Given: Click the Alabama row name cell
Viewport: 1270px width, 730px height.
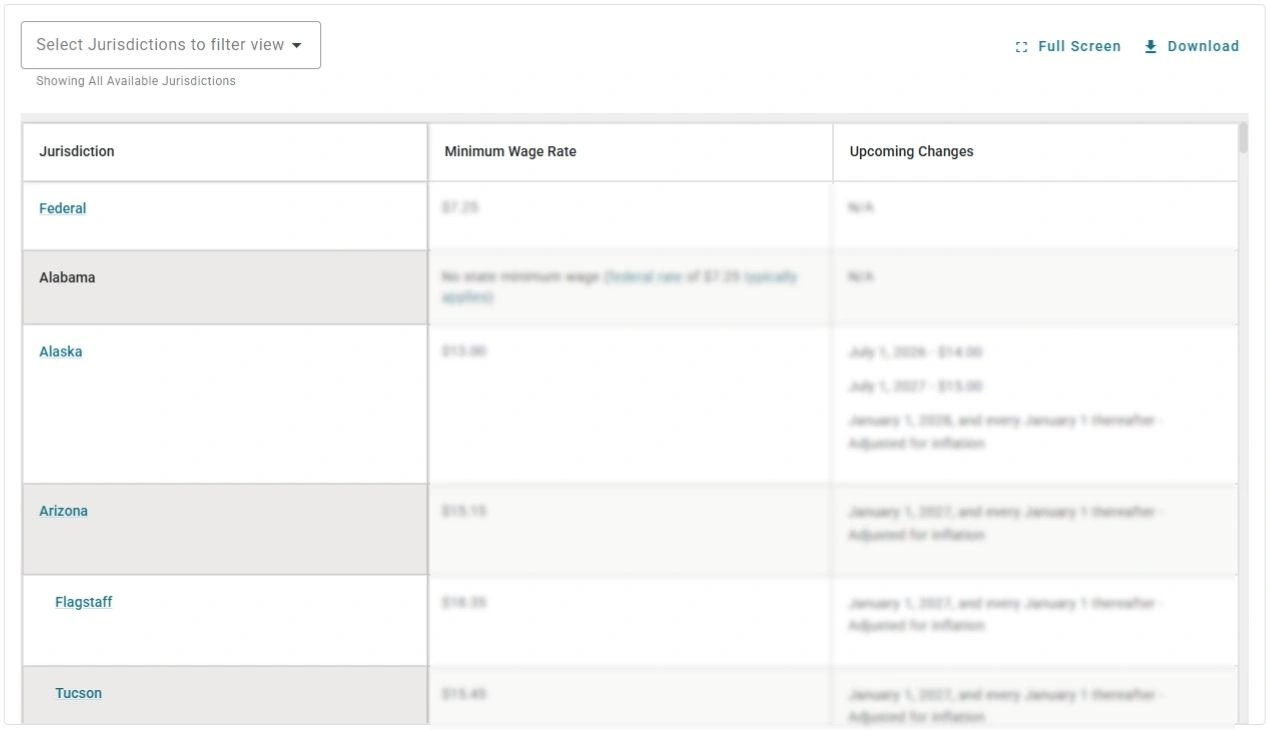Looking at the screenshot, I should [x=67, y=278].
